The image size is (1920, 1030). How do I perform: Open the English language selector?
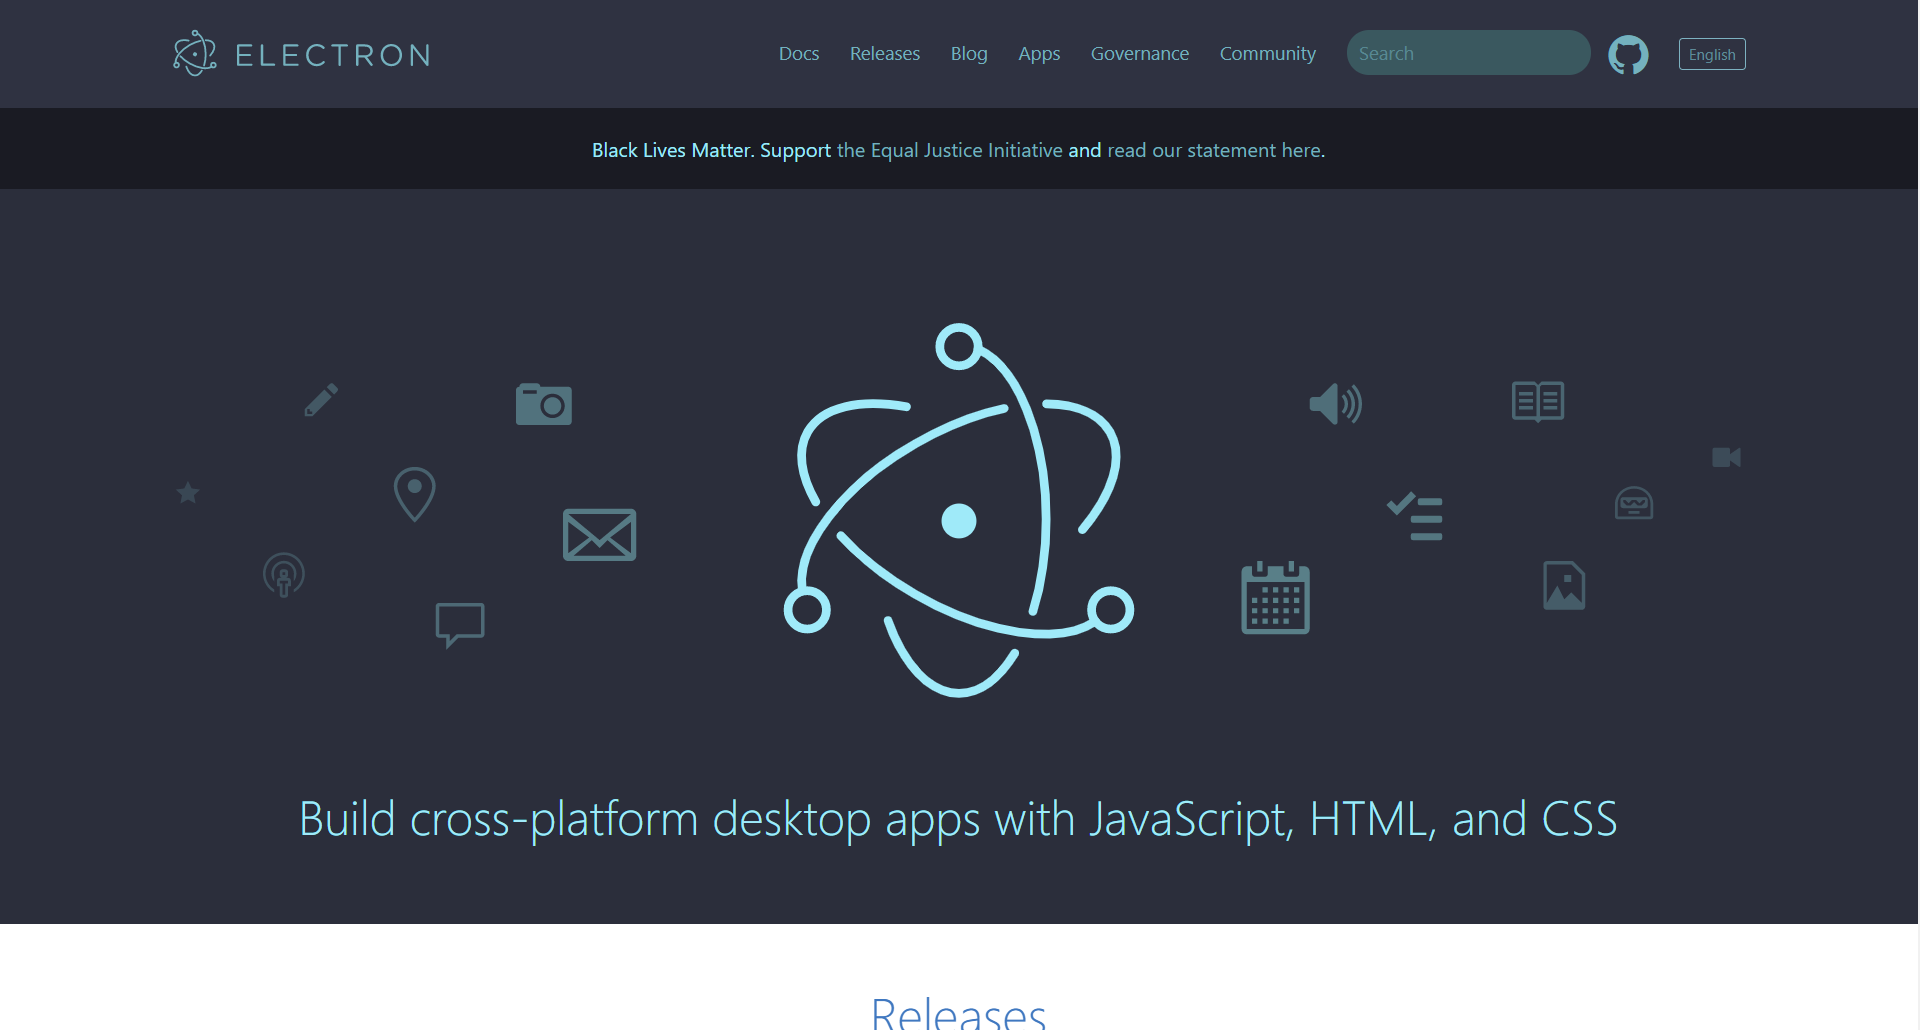click(1712, 54)
